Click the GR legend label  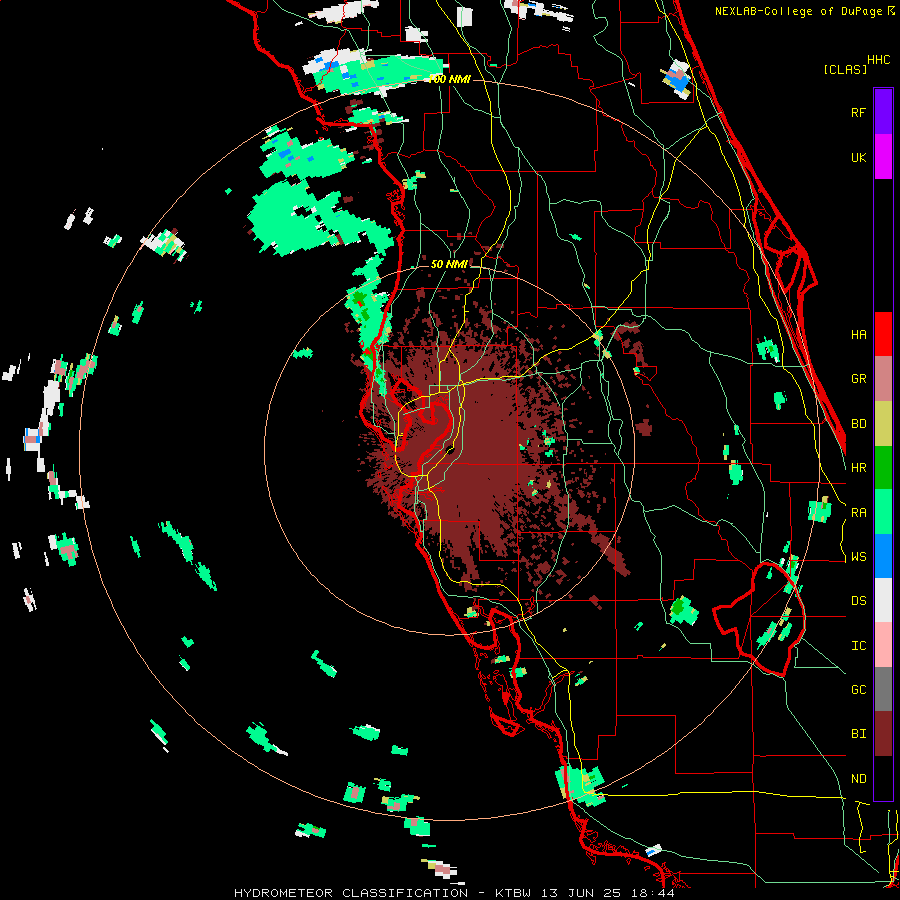pos(858,379)
